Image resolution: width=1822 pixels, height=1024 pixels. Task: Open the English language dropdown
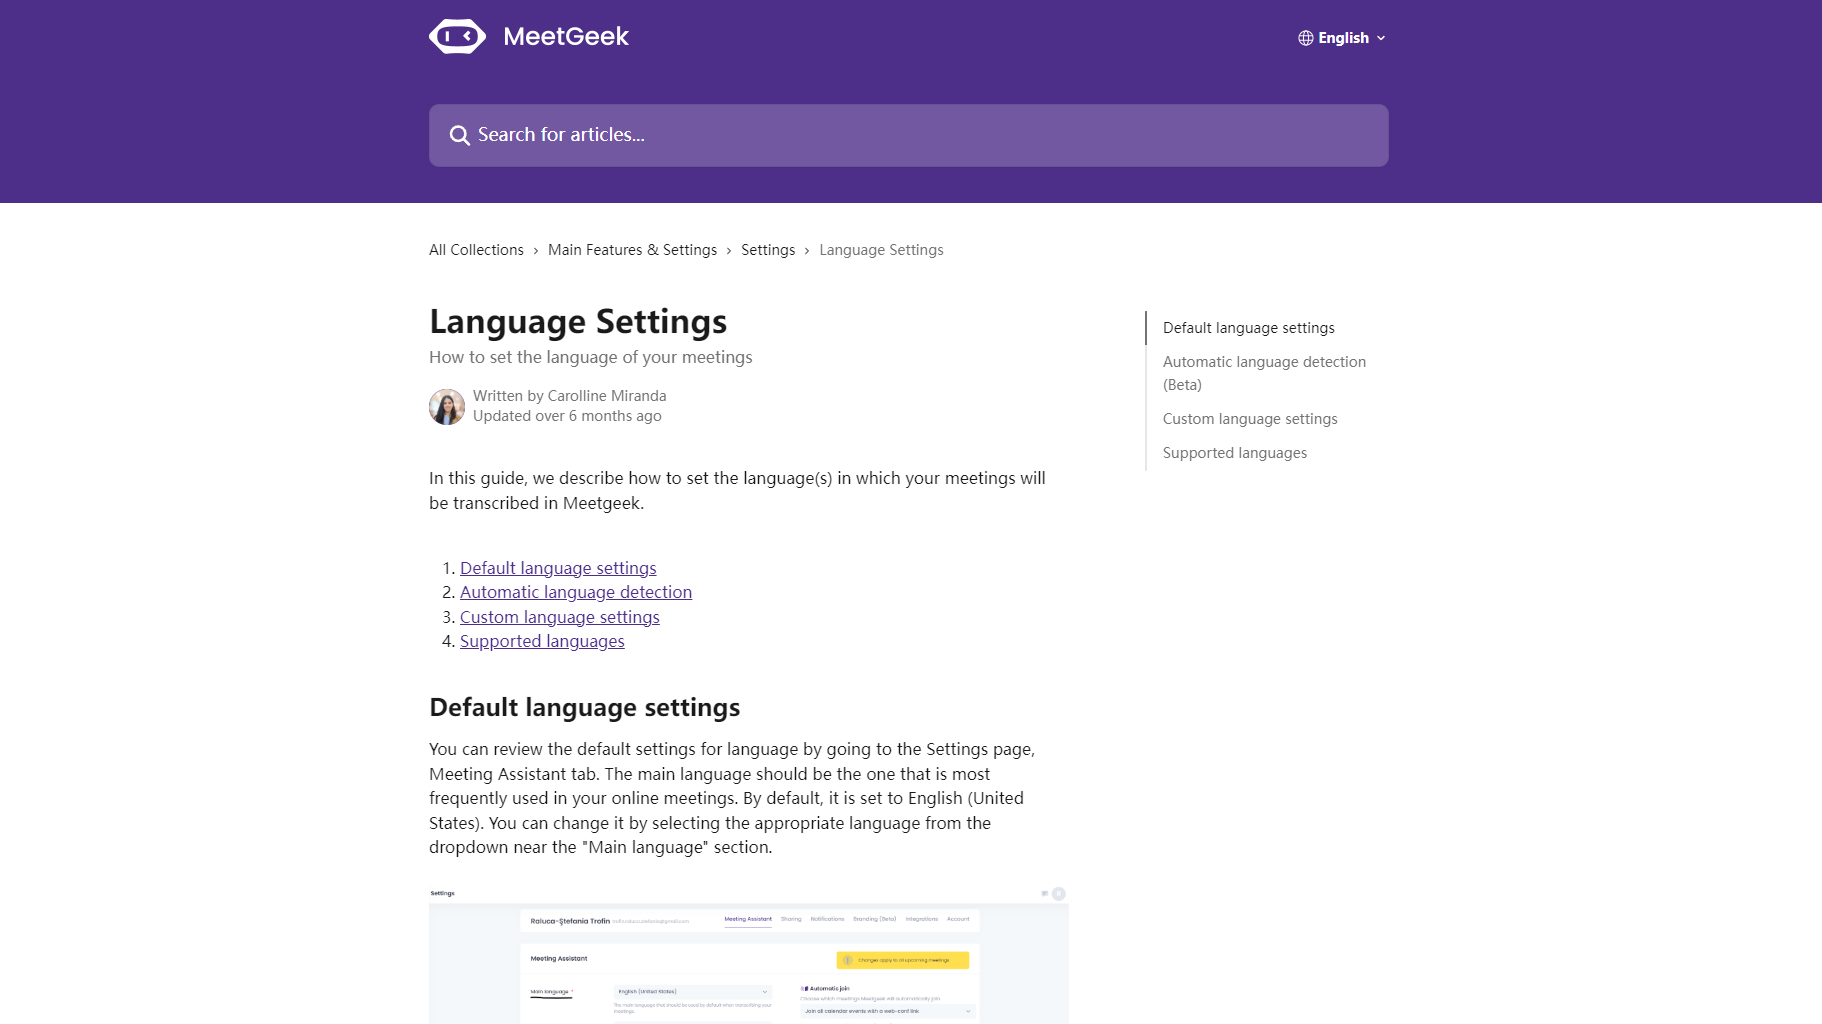1342,38
